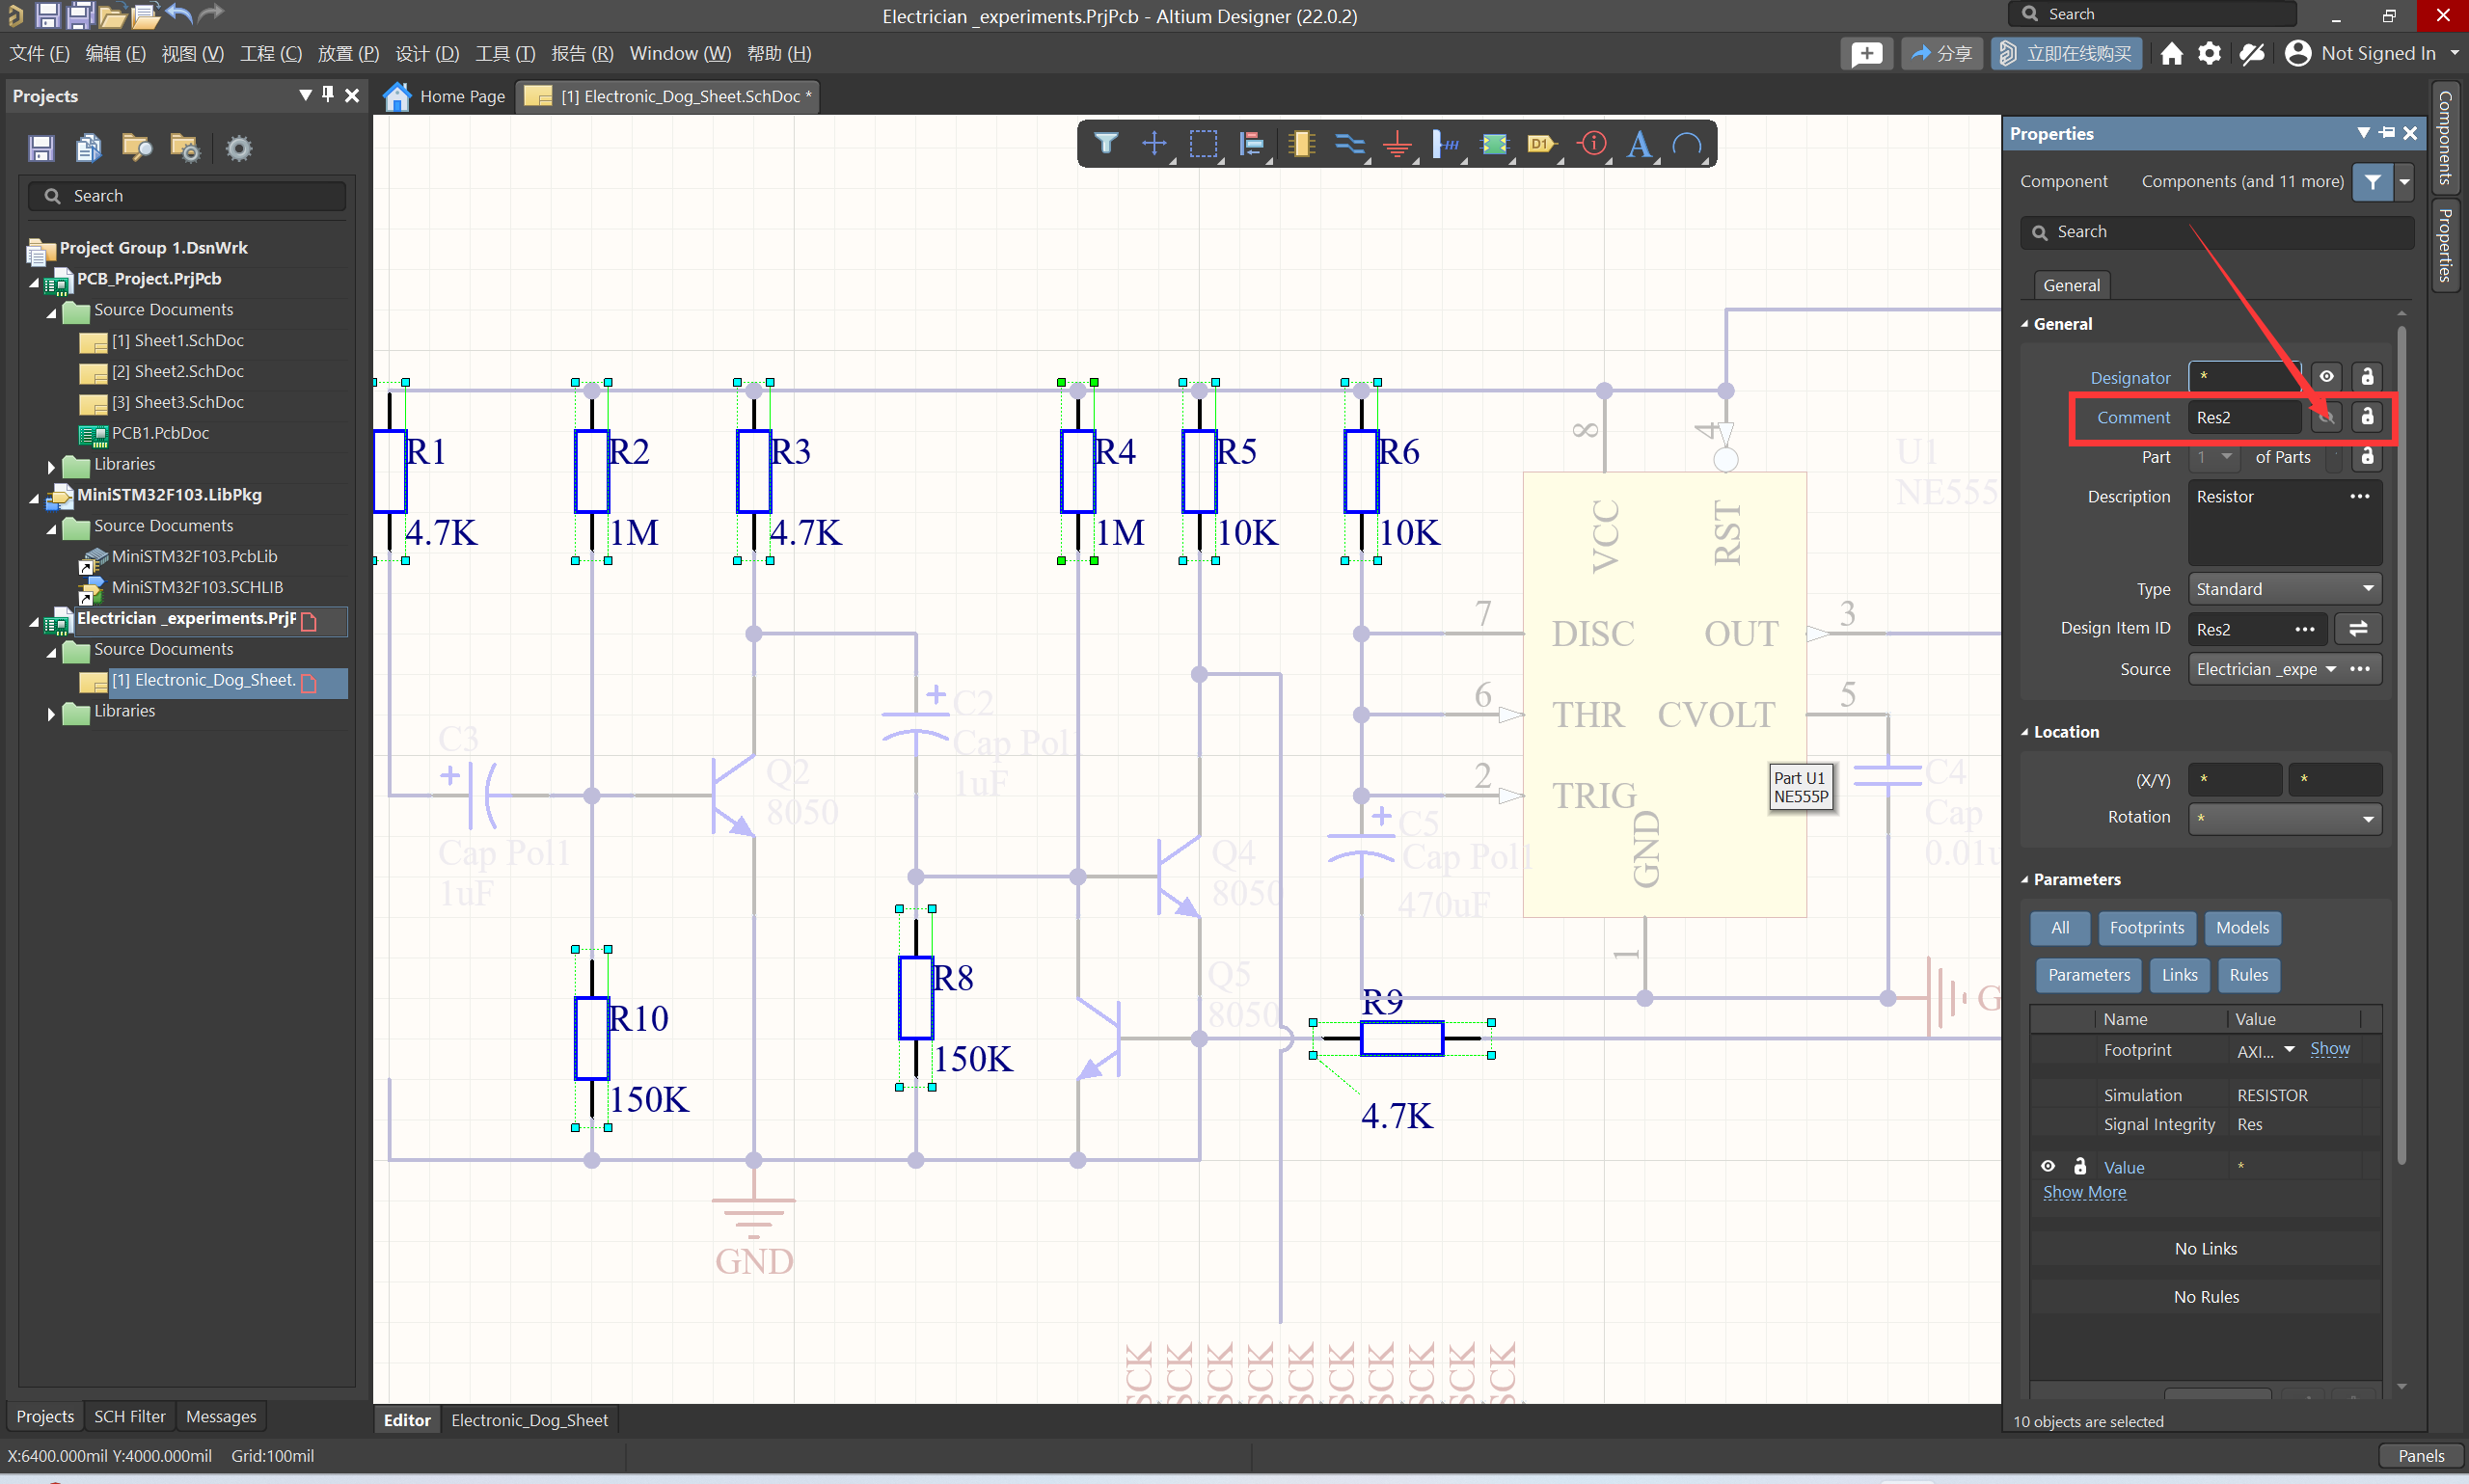The image size is (2469, 1484).
Task: Click the Show More link
Action: 2084,1192
